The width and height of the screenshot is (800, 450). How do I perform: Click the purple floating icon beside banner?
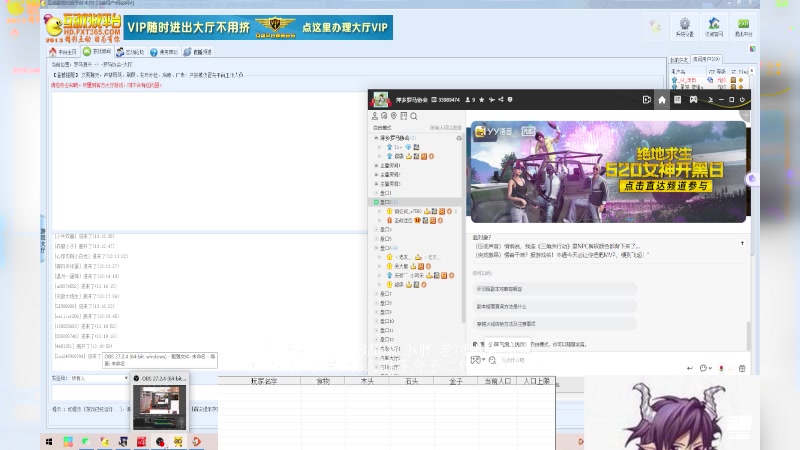752,179
